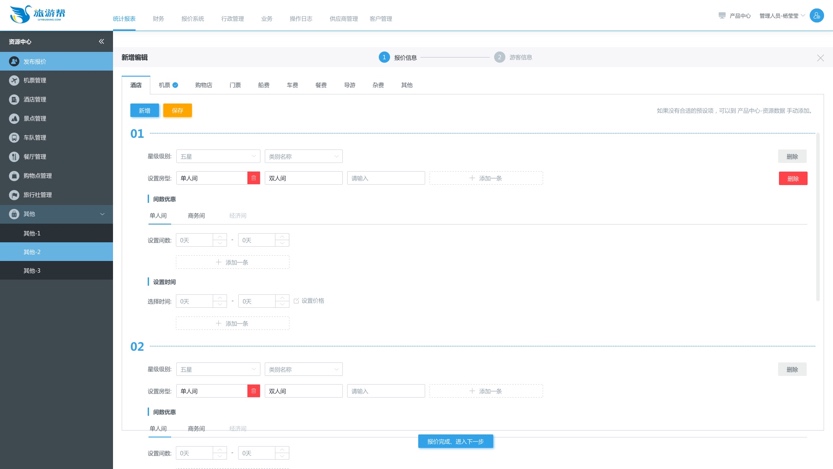This screenshot has height=469, width=833.
Task: Open 车队管理 from the sidebar
Action: (35, 137)
